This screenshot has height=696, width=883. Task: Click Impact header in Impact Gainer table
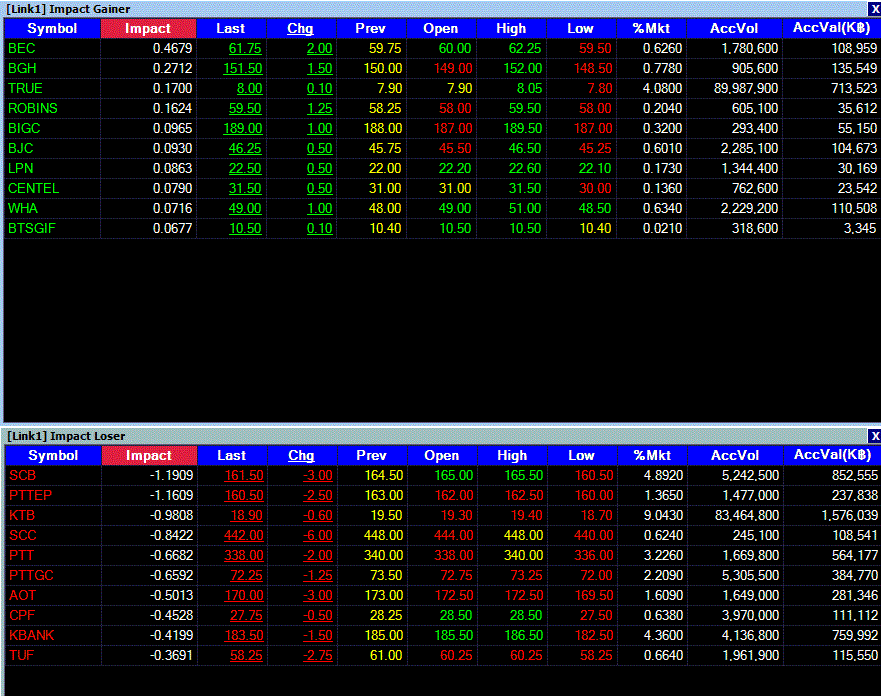148,29
